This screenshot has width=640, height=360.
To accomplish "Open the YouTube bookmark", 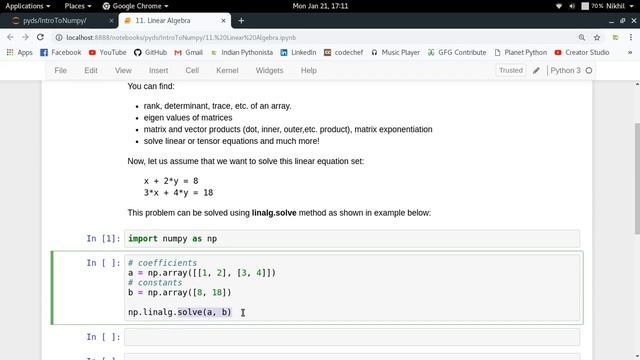I will pyautogui.click(x=107, y=52).
